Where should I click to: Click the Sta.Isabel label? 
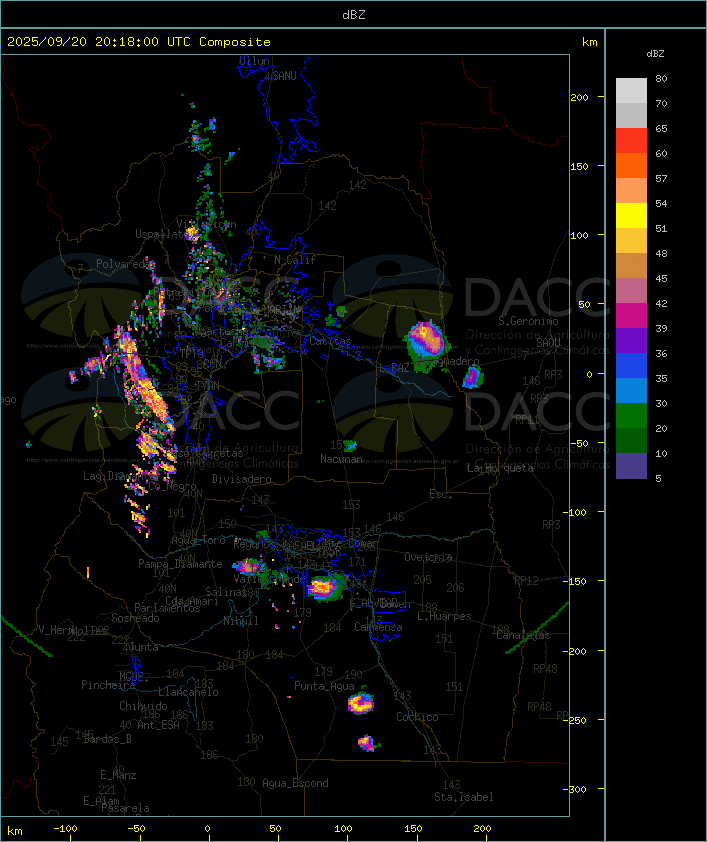pyautogui.click(x=464, y=797)
